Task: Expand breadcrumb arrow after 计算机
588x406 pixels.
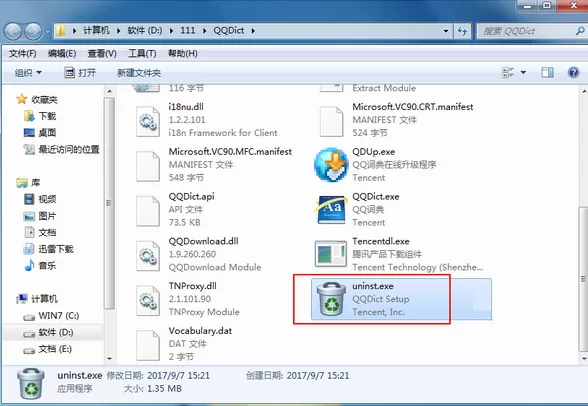Action: click(x=118, y=31)
